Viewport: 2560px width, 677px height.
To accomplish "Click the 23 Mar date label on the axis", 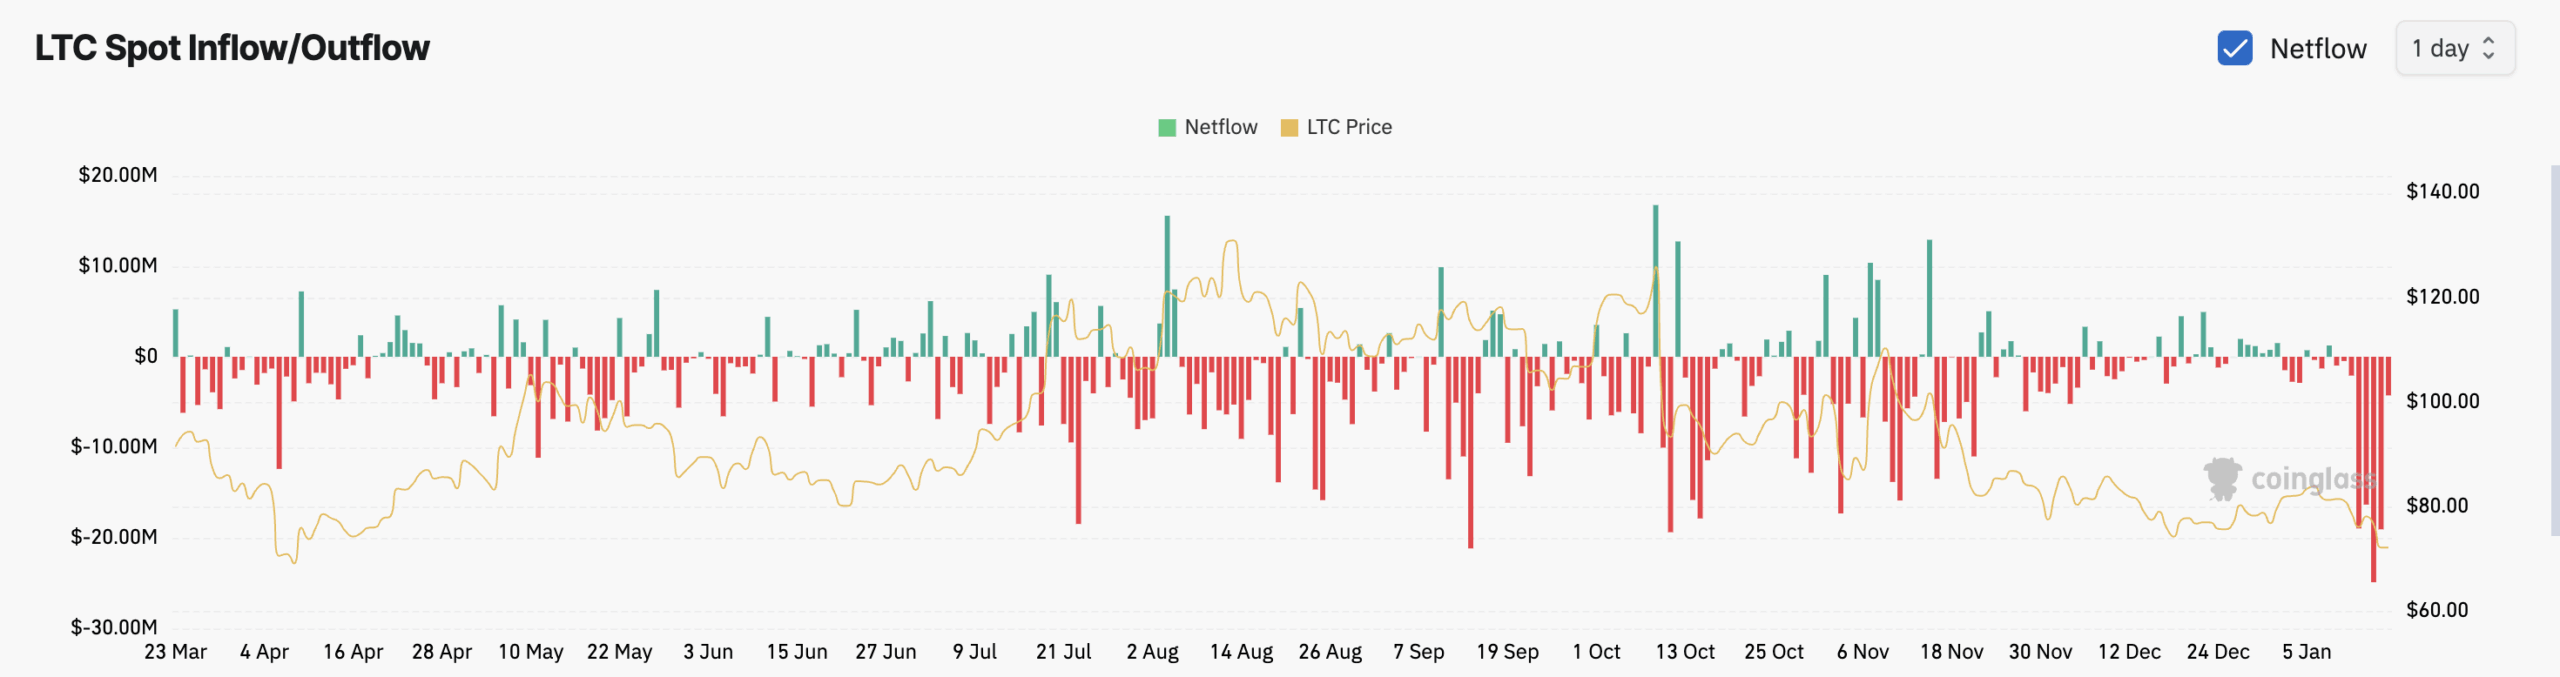I will pos(176,651).
